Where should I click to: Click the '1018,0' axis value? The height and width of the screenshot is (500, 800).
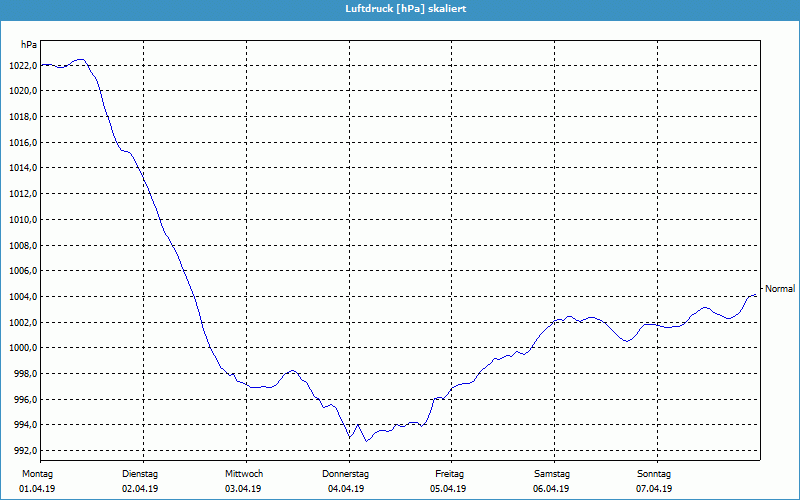[x=22, y=117]
